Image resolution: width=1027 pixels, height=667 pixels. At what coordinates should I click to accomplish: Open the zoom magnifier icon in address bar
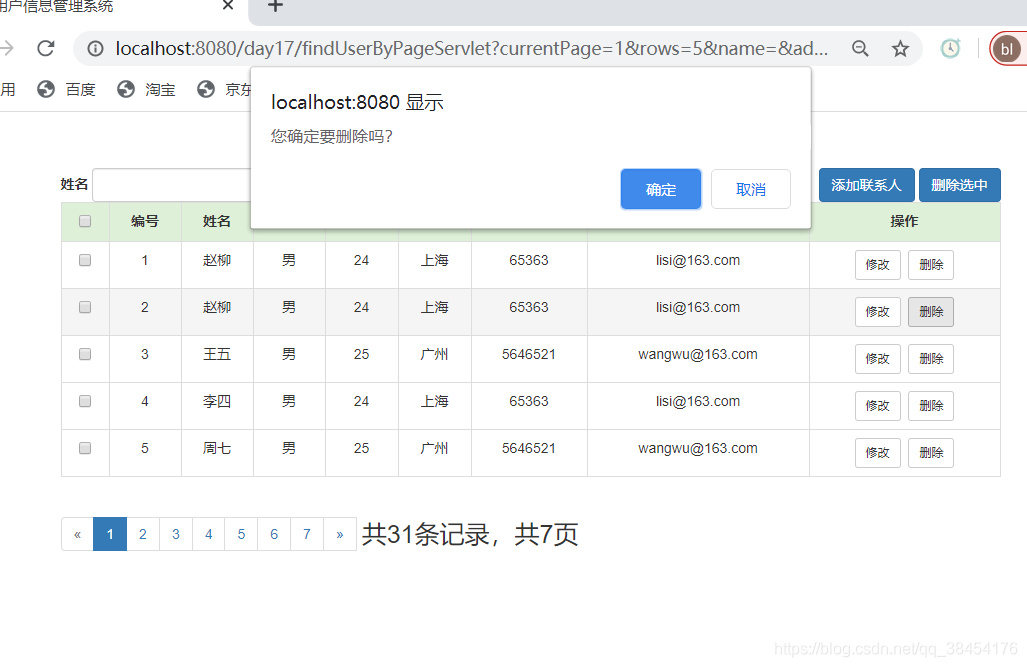pos(860,48)
